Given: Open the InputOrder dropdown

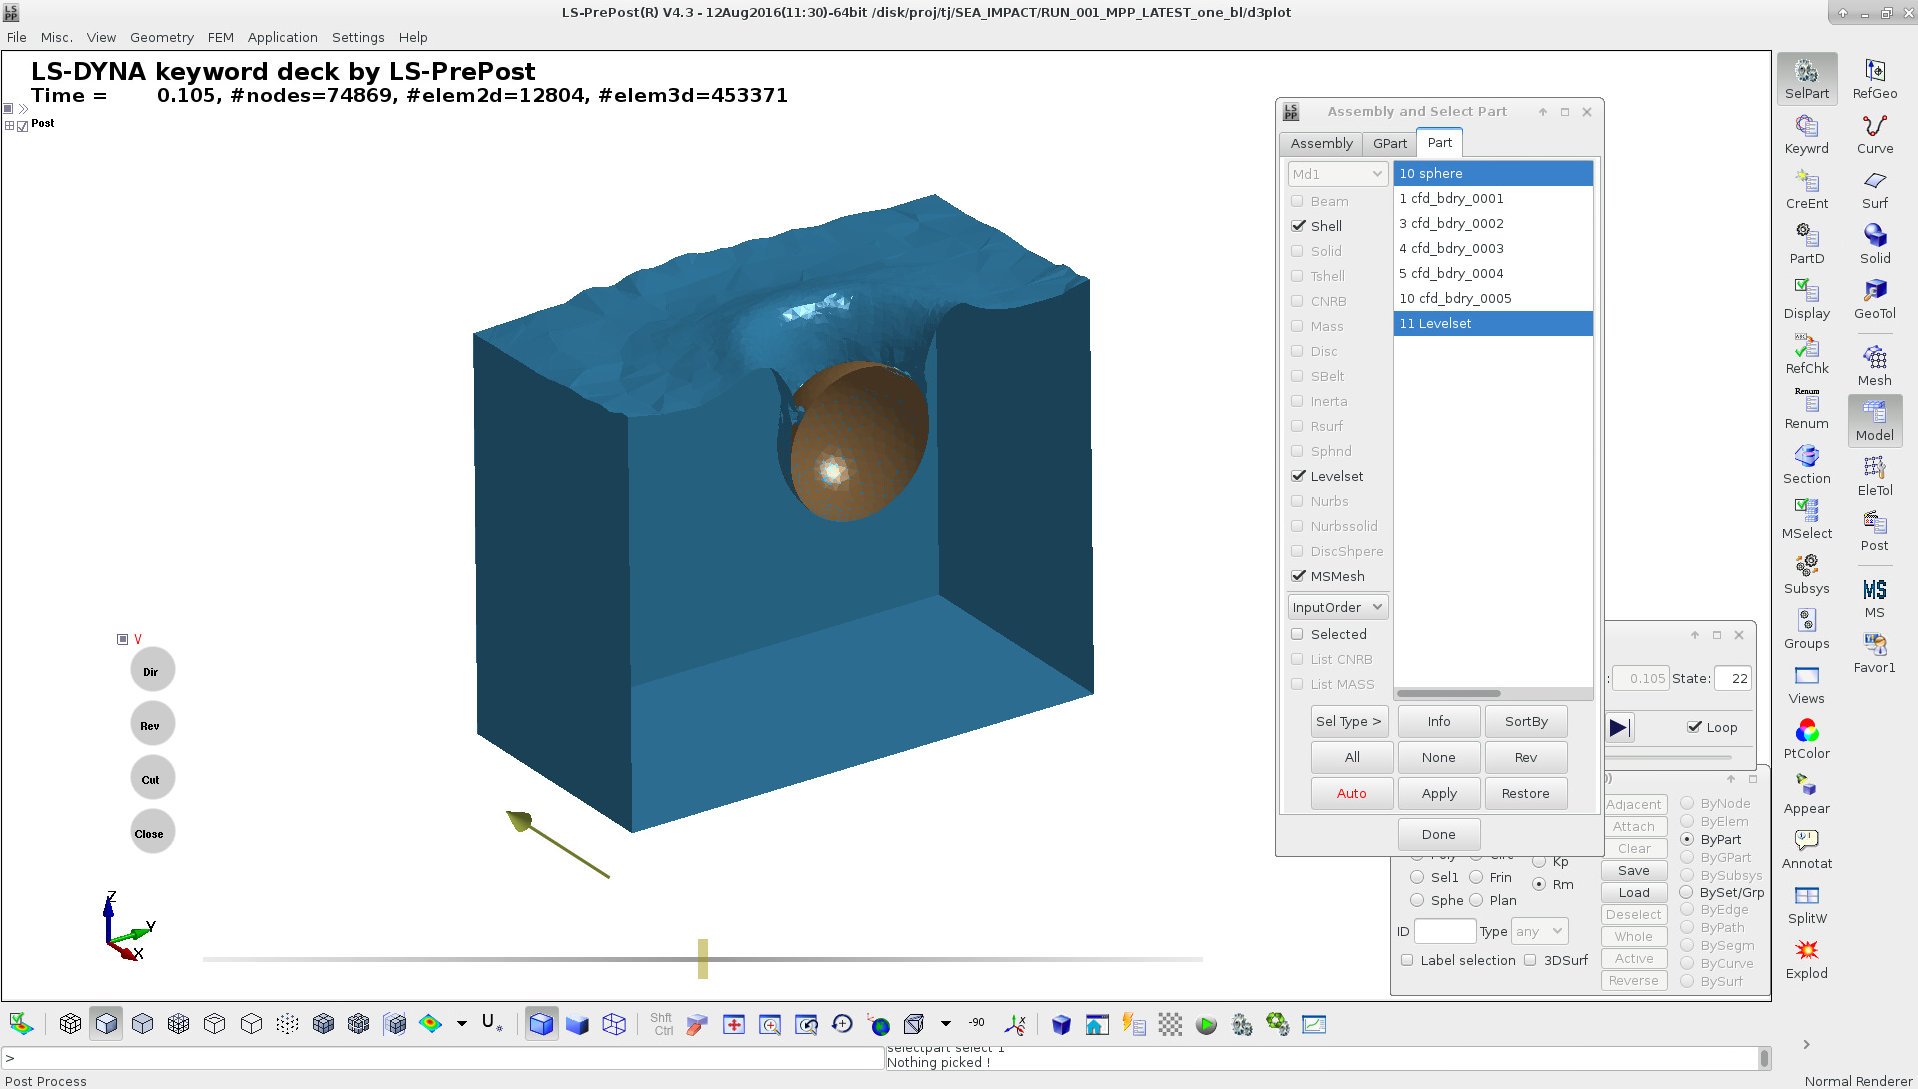Looking at the screenshot, I should point(1337,607).
